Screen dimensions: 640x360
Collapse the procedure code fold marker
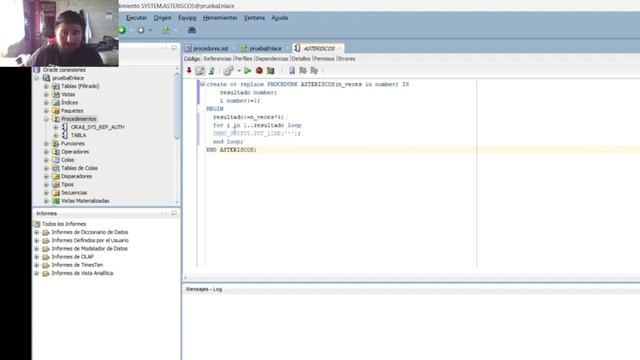[x=202, y=84]
